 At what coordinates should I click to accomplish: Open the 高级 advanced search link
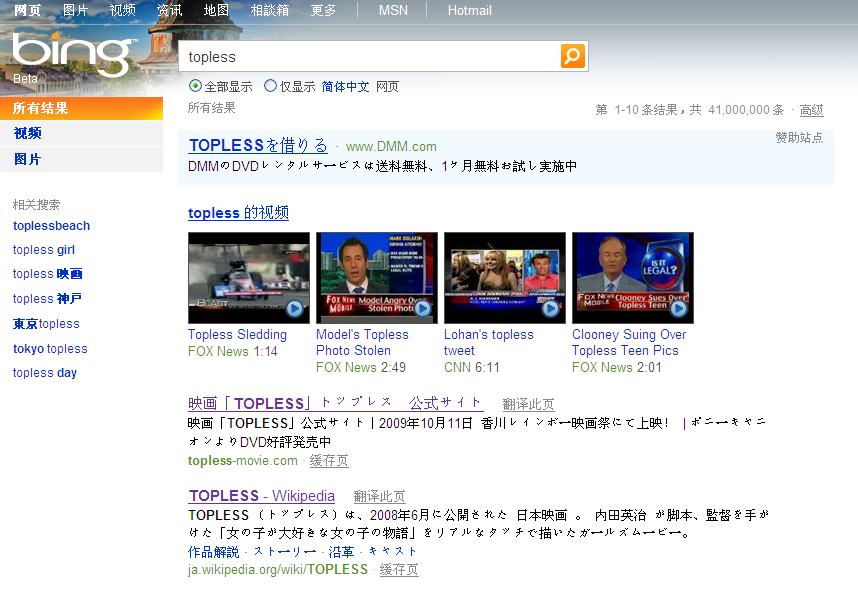811,110
